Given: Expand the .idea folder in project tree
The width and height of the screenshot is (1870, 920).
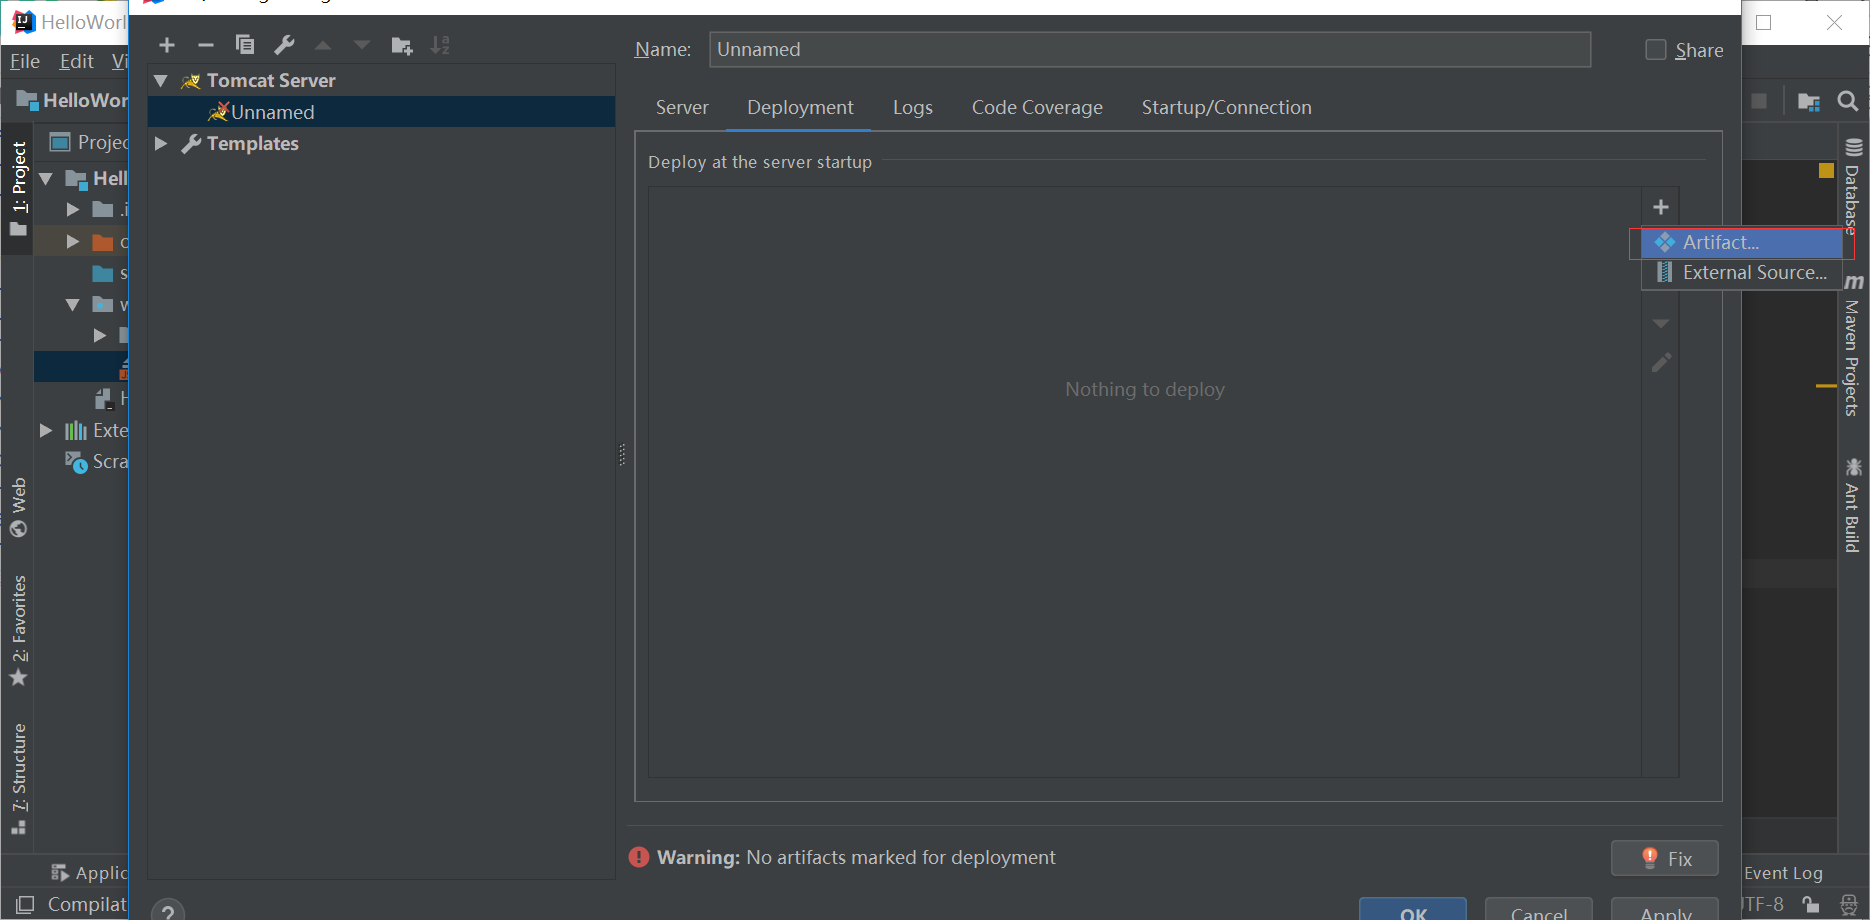Looking at the screenshot, I should (x=72, y=209).
